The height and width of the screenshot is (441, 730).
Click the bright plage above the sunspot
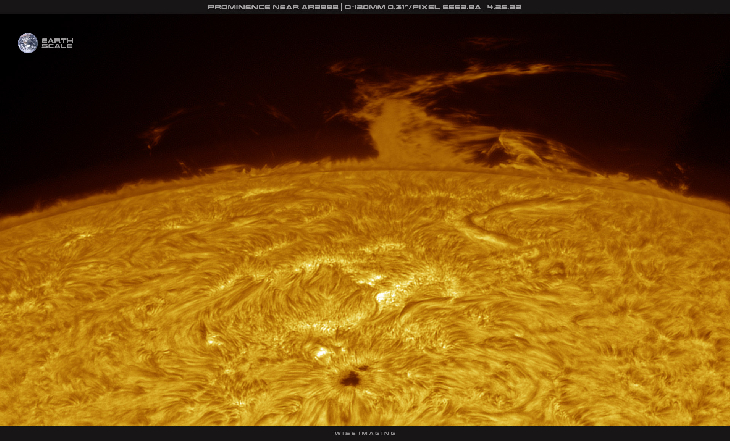[385, 295]
